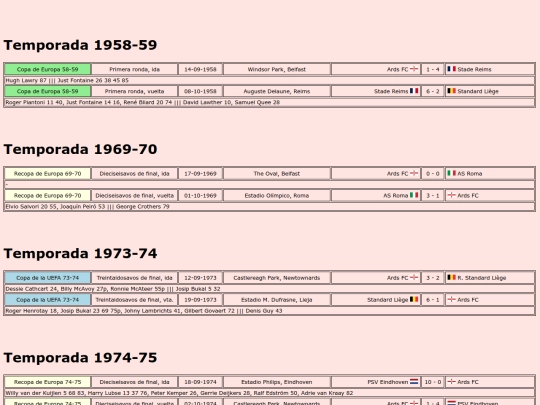Viewport: 540px width, 405px height.
Task: Click the 'The Oval, Belfast' venue cell
Action: (x=277, y=174)
